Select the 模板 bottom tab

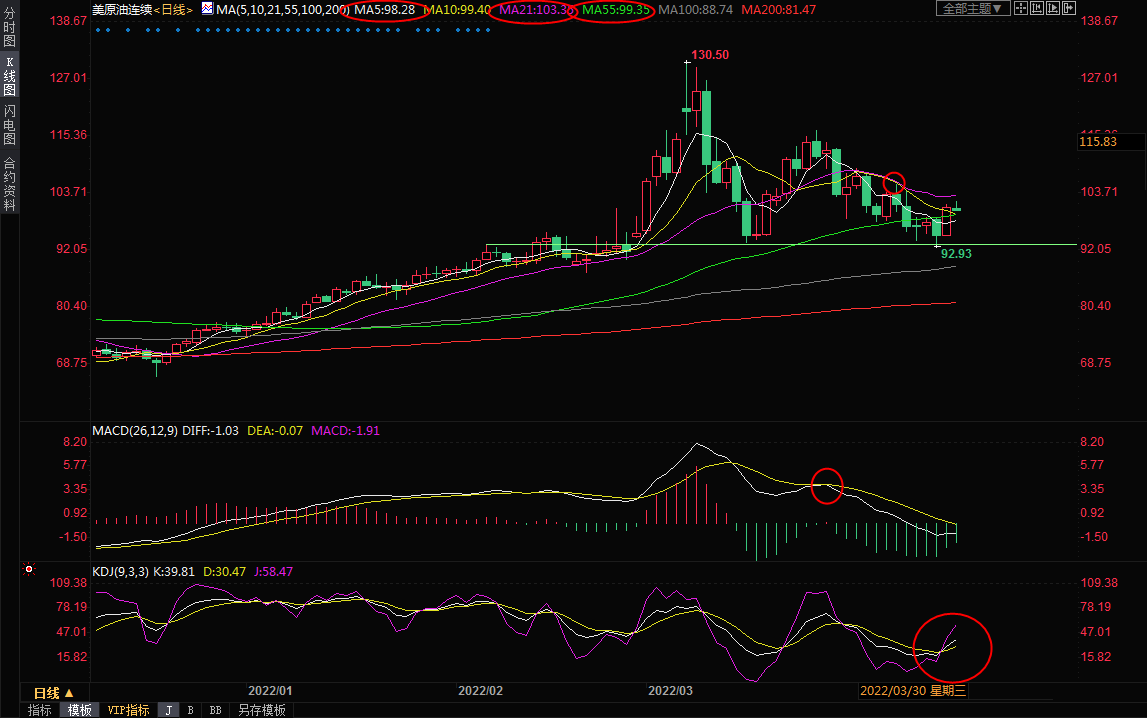(80, 710)
